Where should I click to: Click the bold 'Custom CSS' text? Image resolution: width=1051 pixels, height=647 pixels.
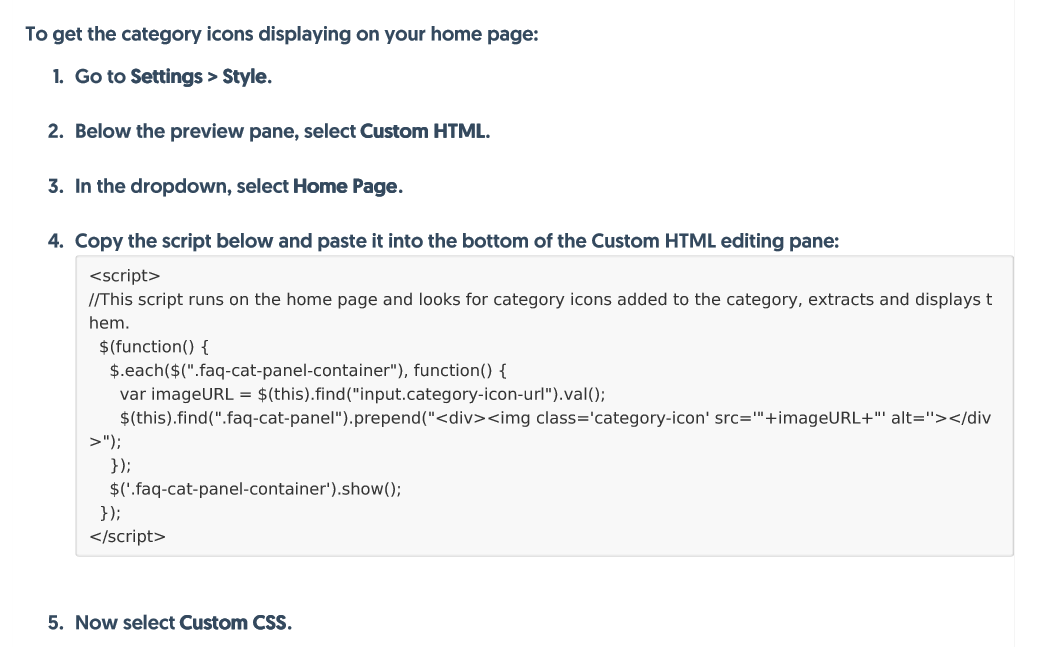click(x=235, y=622)
